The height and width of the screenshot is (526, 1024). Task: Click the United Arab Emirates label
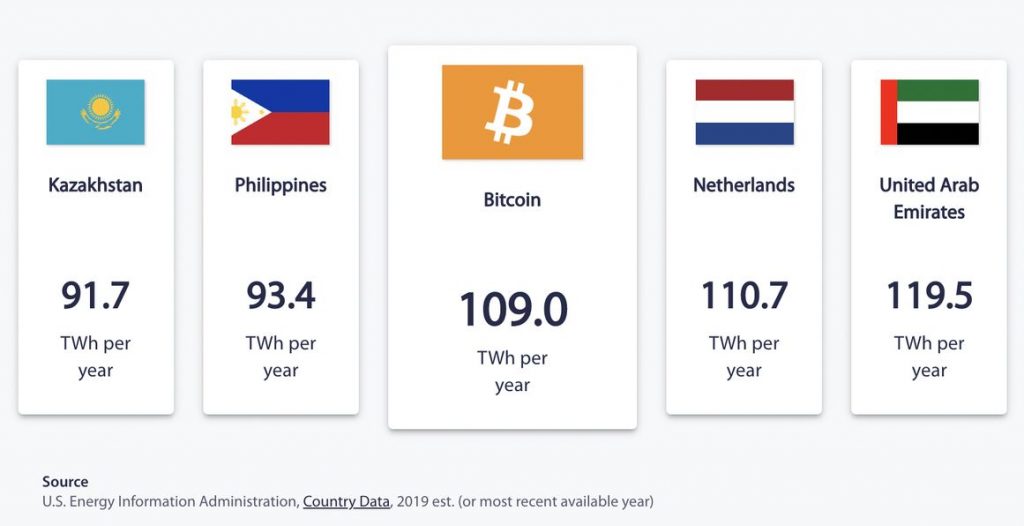click(x=929, y=198)
